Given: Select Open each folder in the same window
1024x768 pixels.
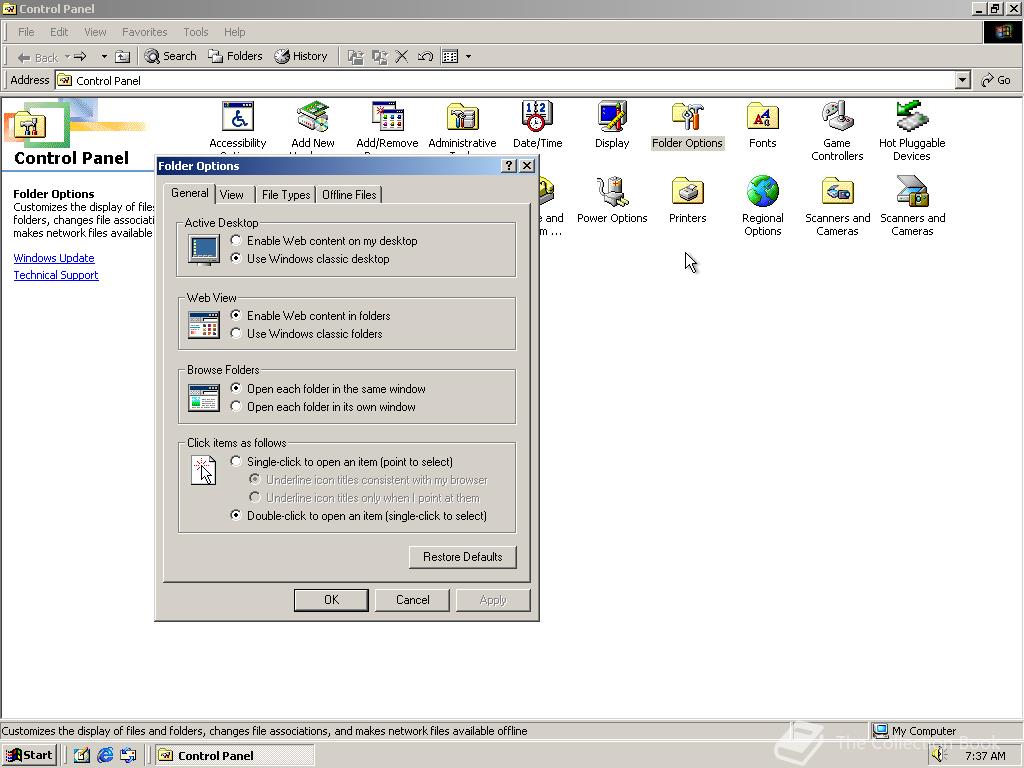Looking at the screenshot, I should [328, 389].
